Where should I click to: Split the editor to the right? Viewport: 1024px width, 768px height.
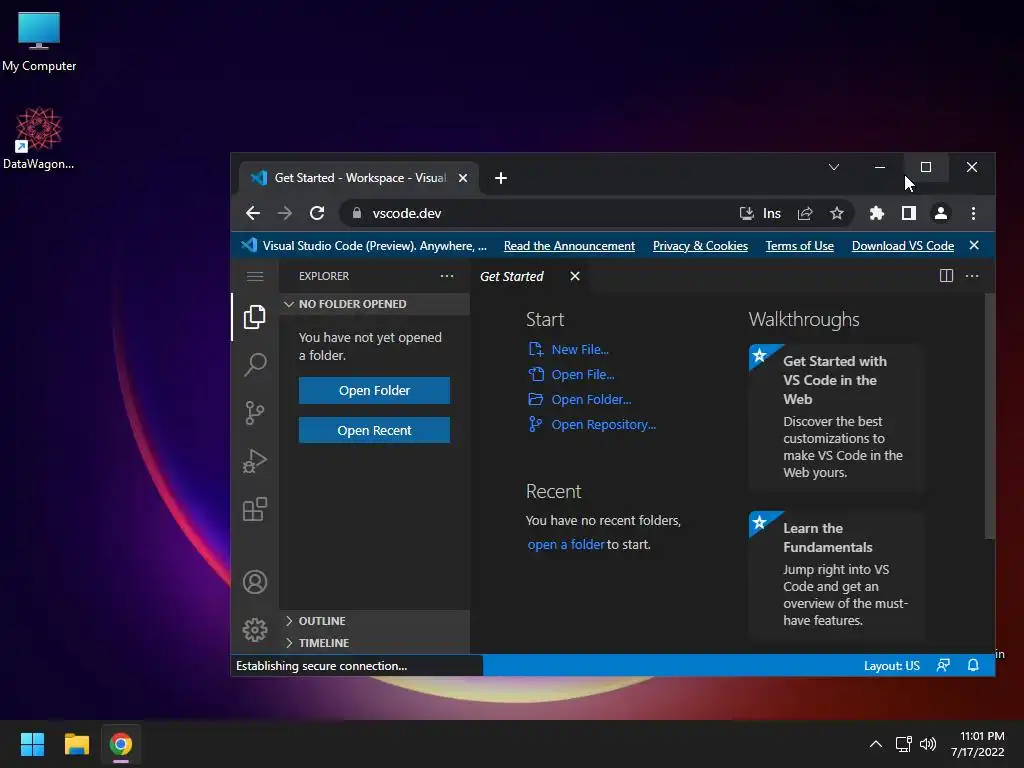(946, 276)
